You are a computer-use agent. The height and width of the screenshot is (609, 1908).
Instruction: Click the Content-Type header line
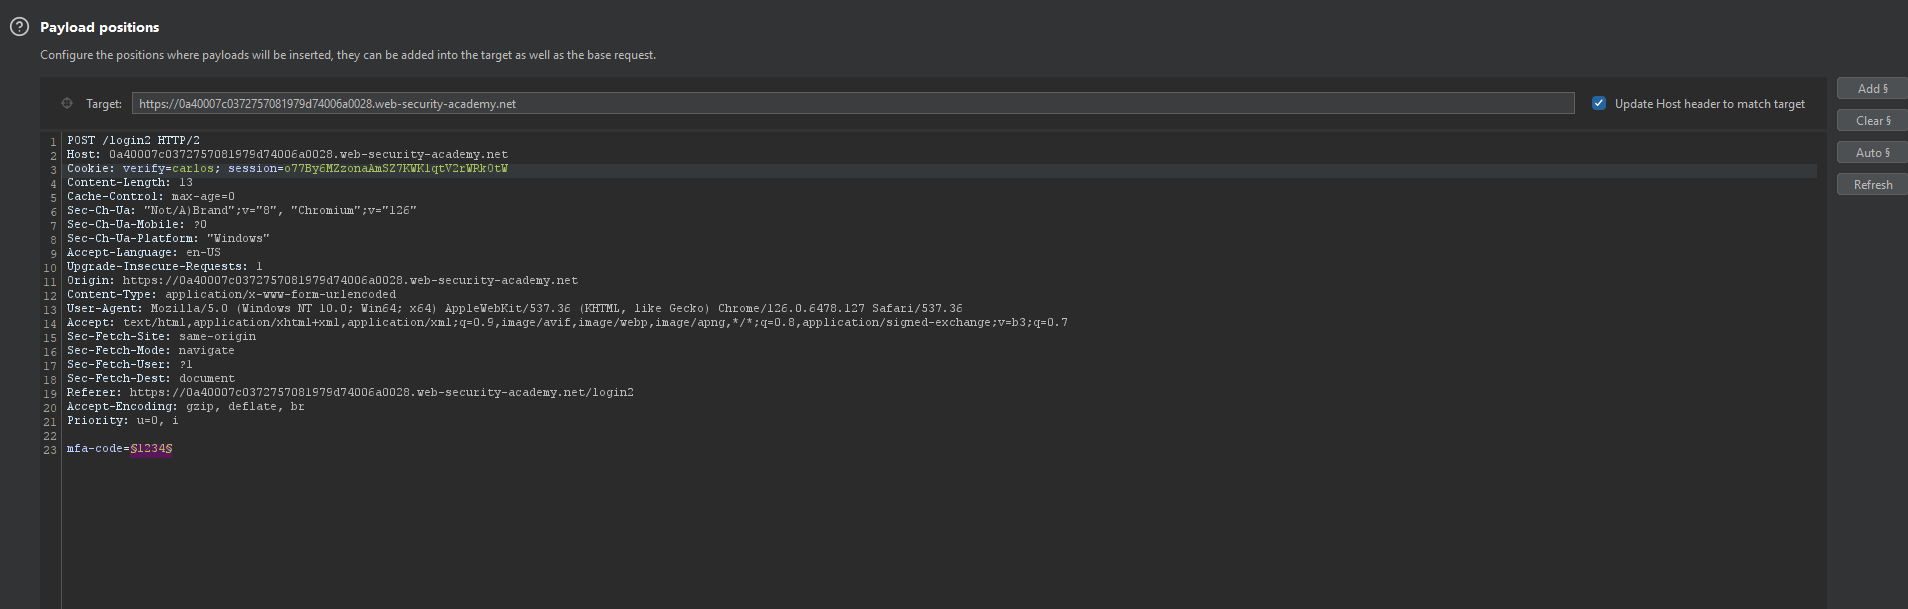(x=231, y=295)
